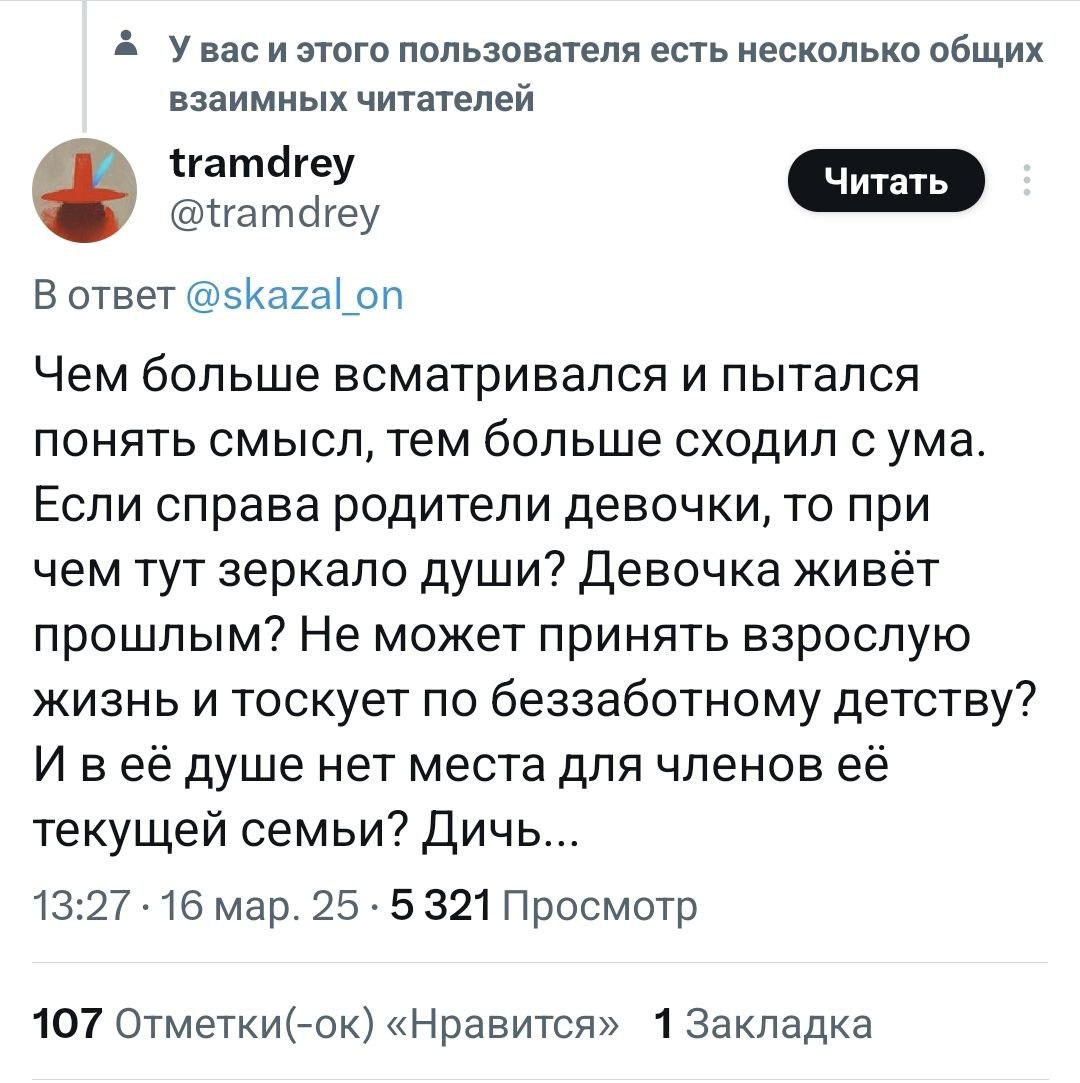Viewport: 1080px width, 1083px height.
Task: Click the @tramdrey handle
Action: (x=275, y=213)
